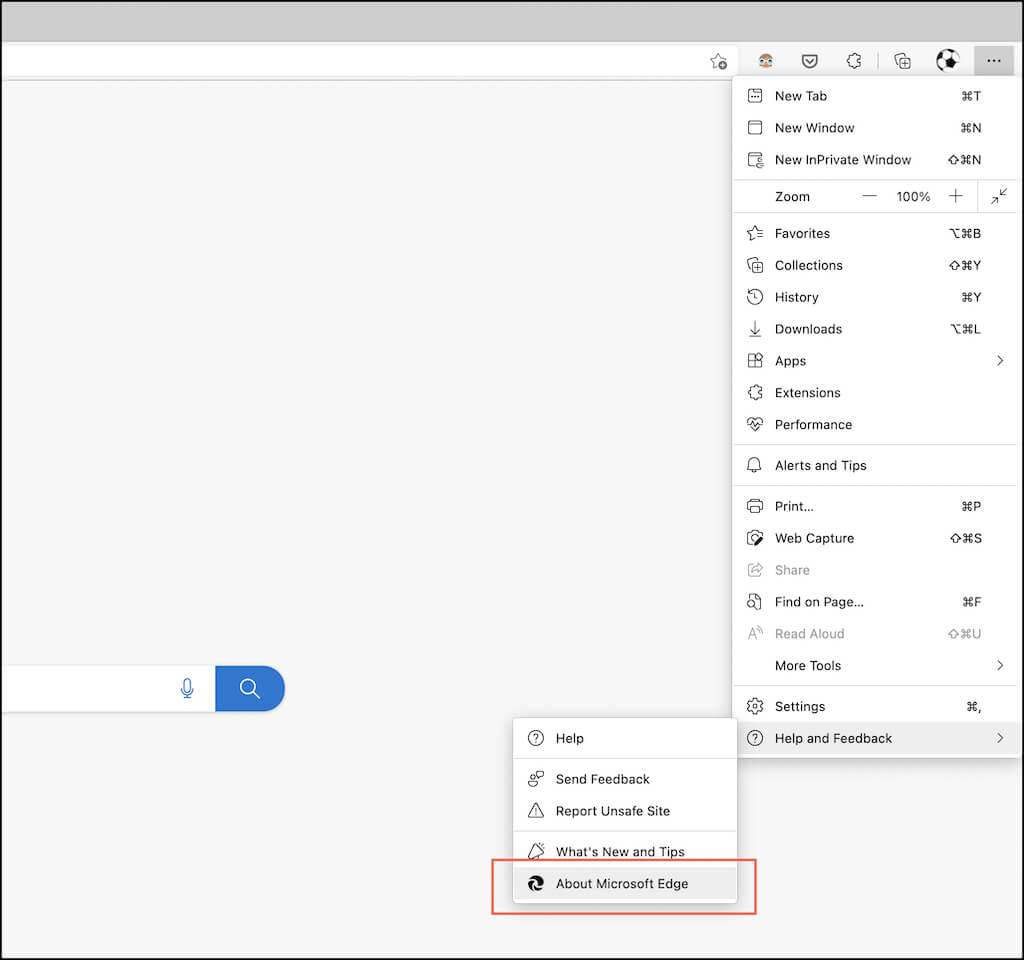This screenshot has height=960, width=1024.
Task: Expand the More Tools submenu
Action: tap(875, 665)
